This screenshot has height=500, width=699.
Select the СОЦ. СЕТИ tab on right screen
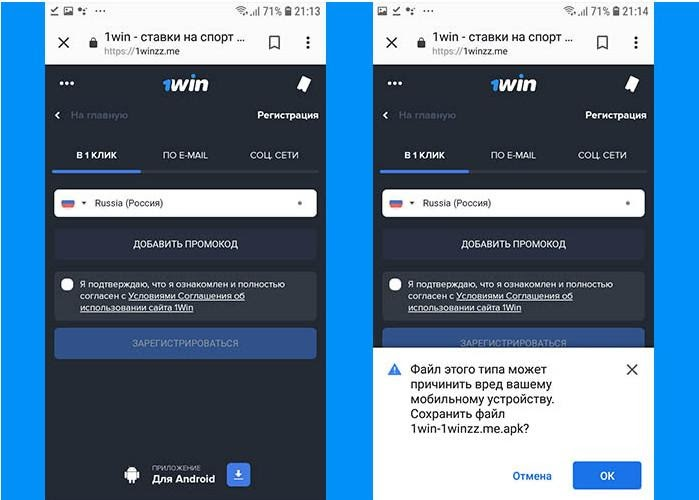click(x=602, y=155)
